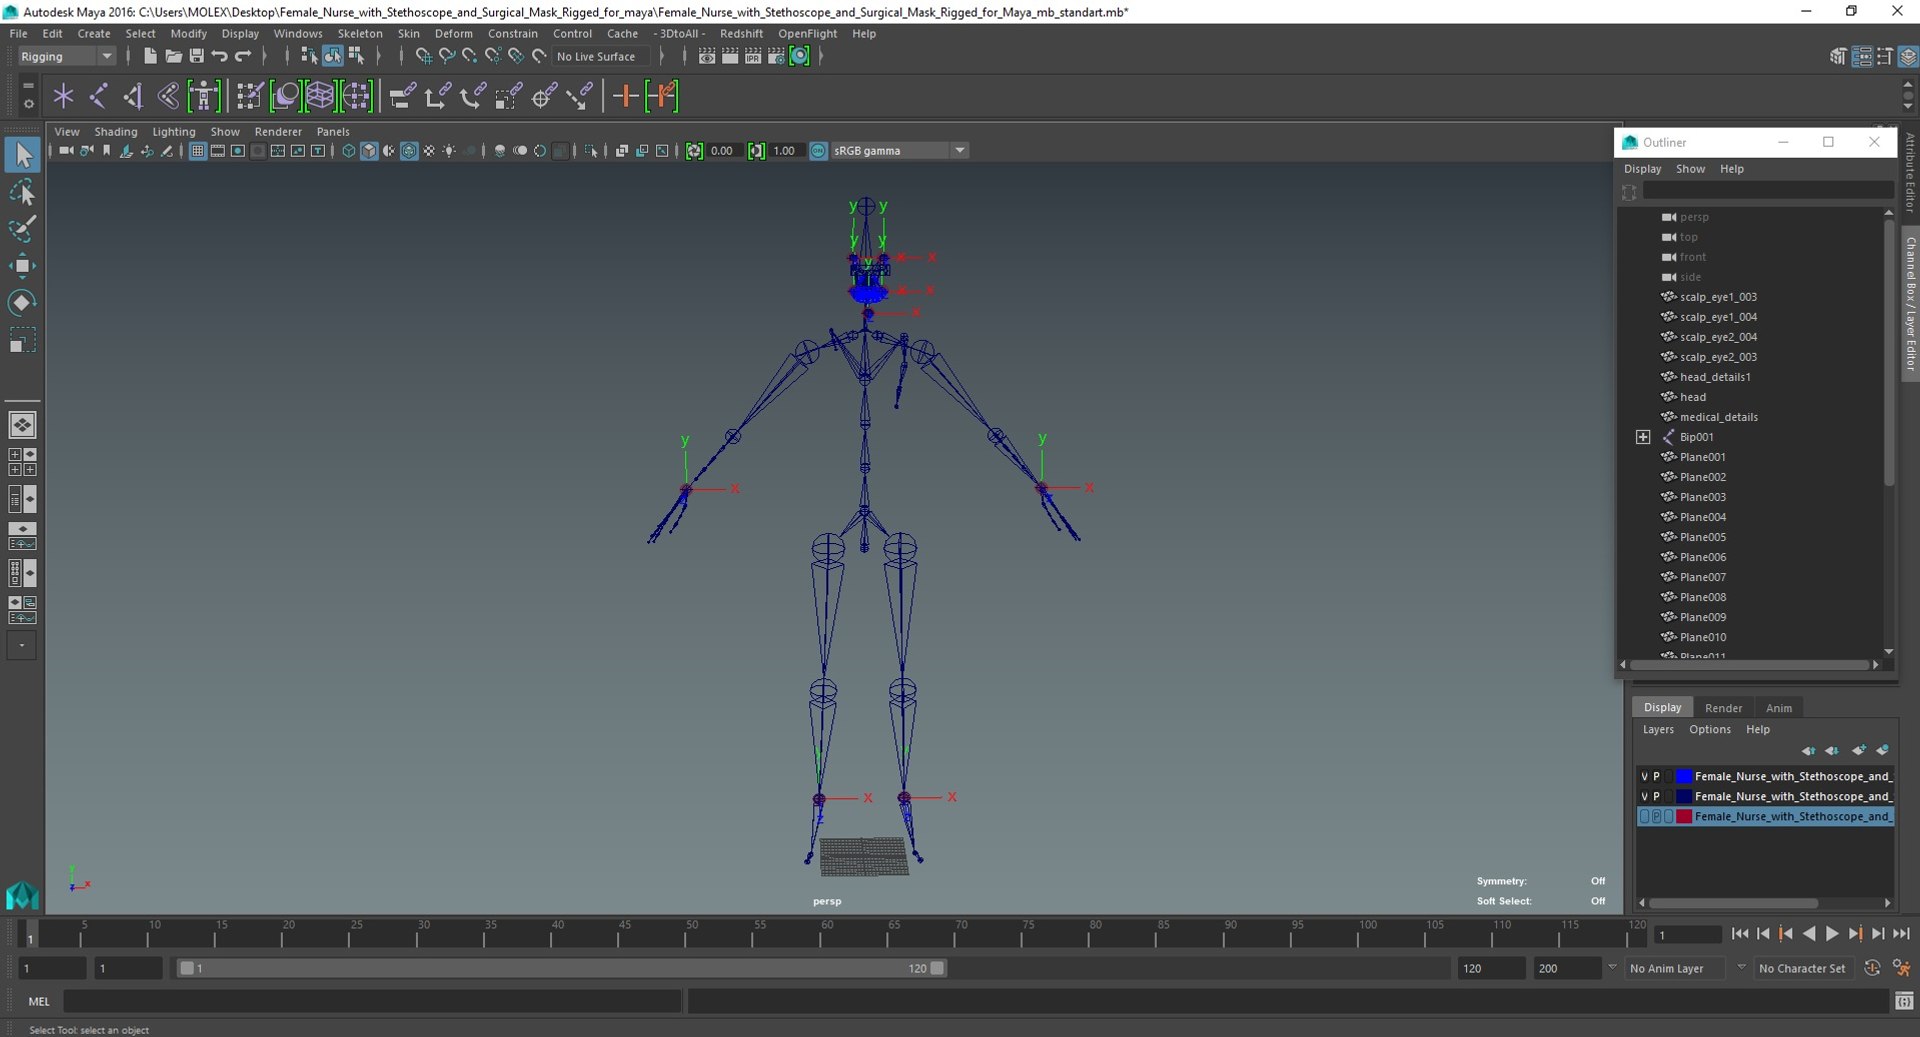Activate the Rotate tool in the toolbox

(22, 302)
